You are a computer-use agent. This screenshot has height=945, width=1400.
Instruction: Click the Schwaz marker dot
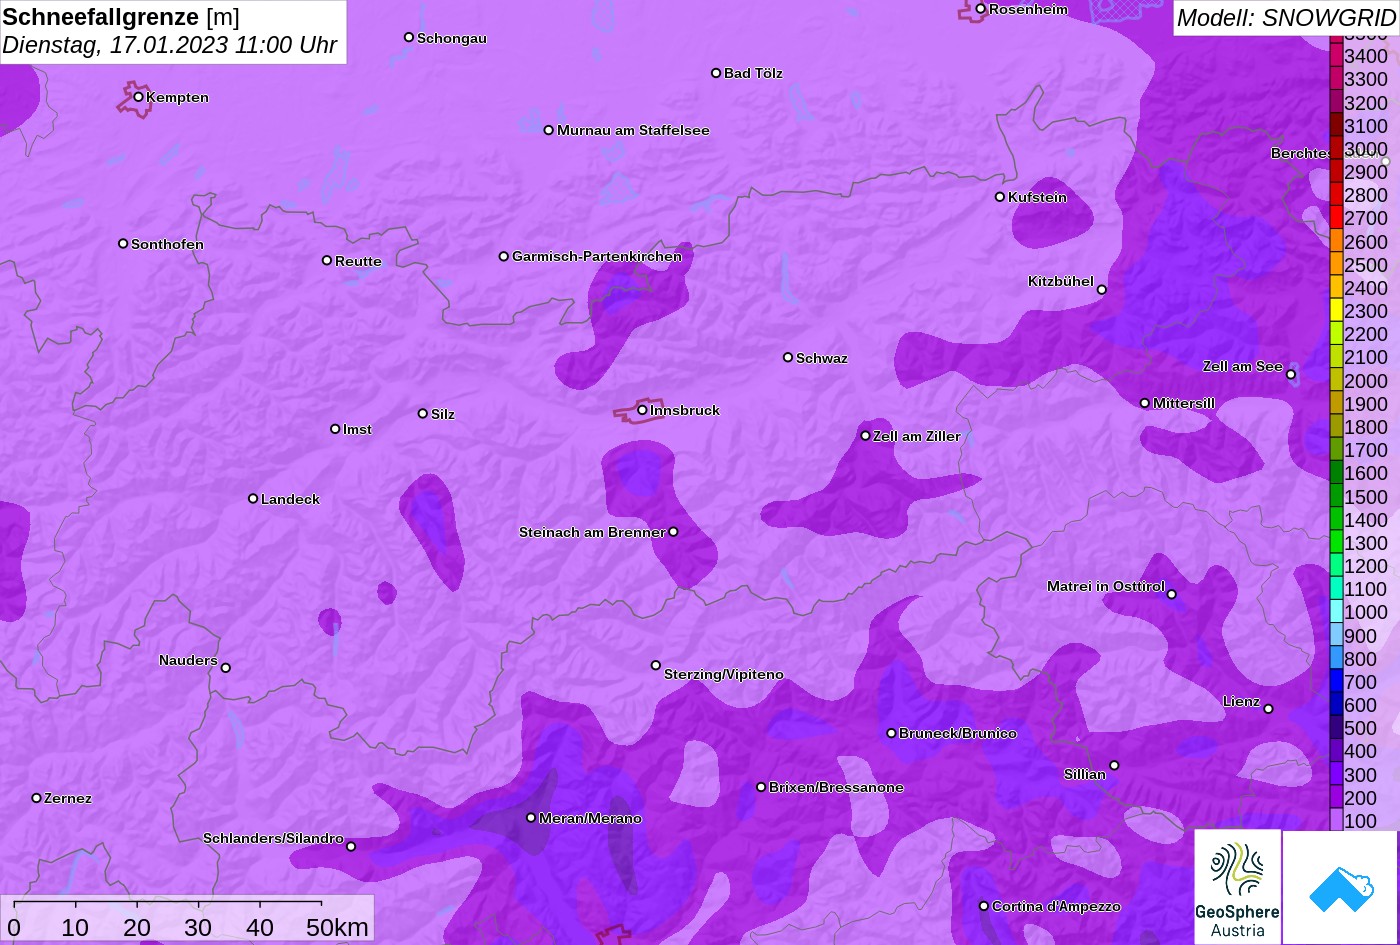click(x=788, y=357)
